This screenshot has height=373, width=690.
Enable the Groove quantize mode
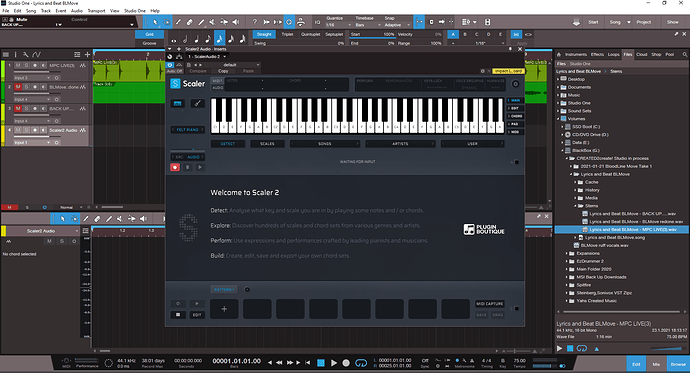(x=150, y=43)
